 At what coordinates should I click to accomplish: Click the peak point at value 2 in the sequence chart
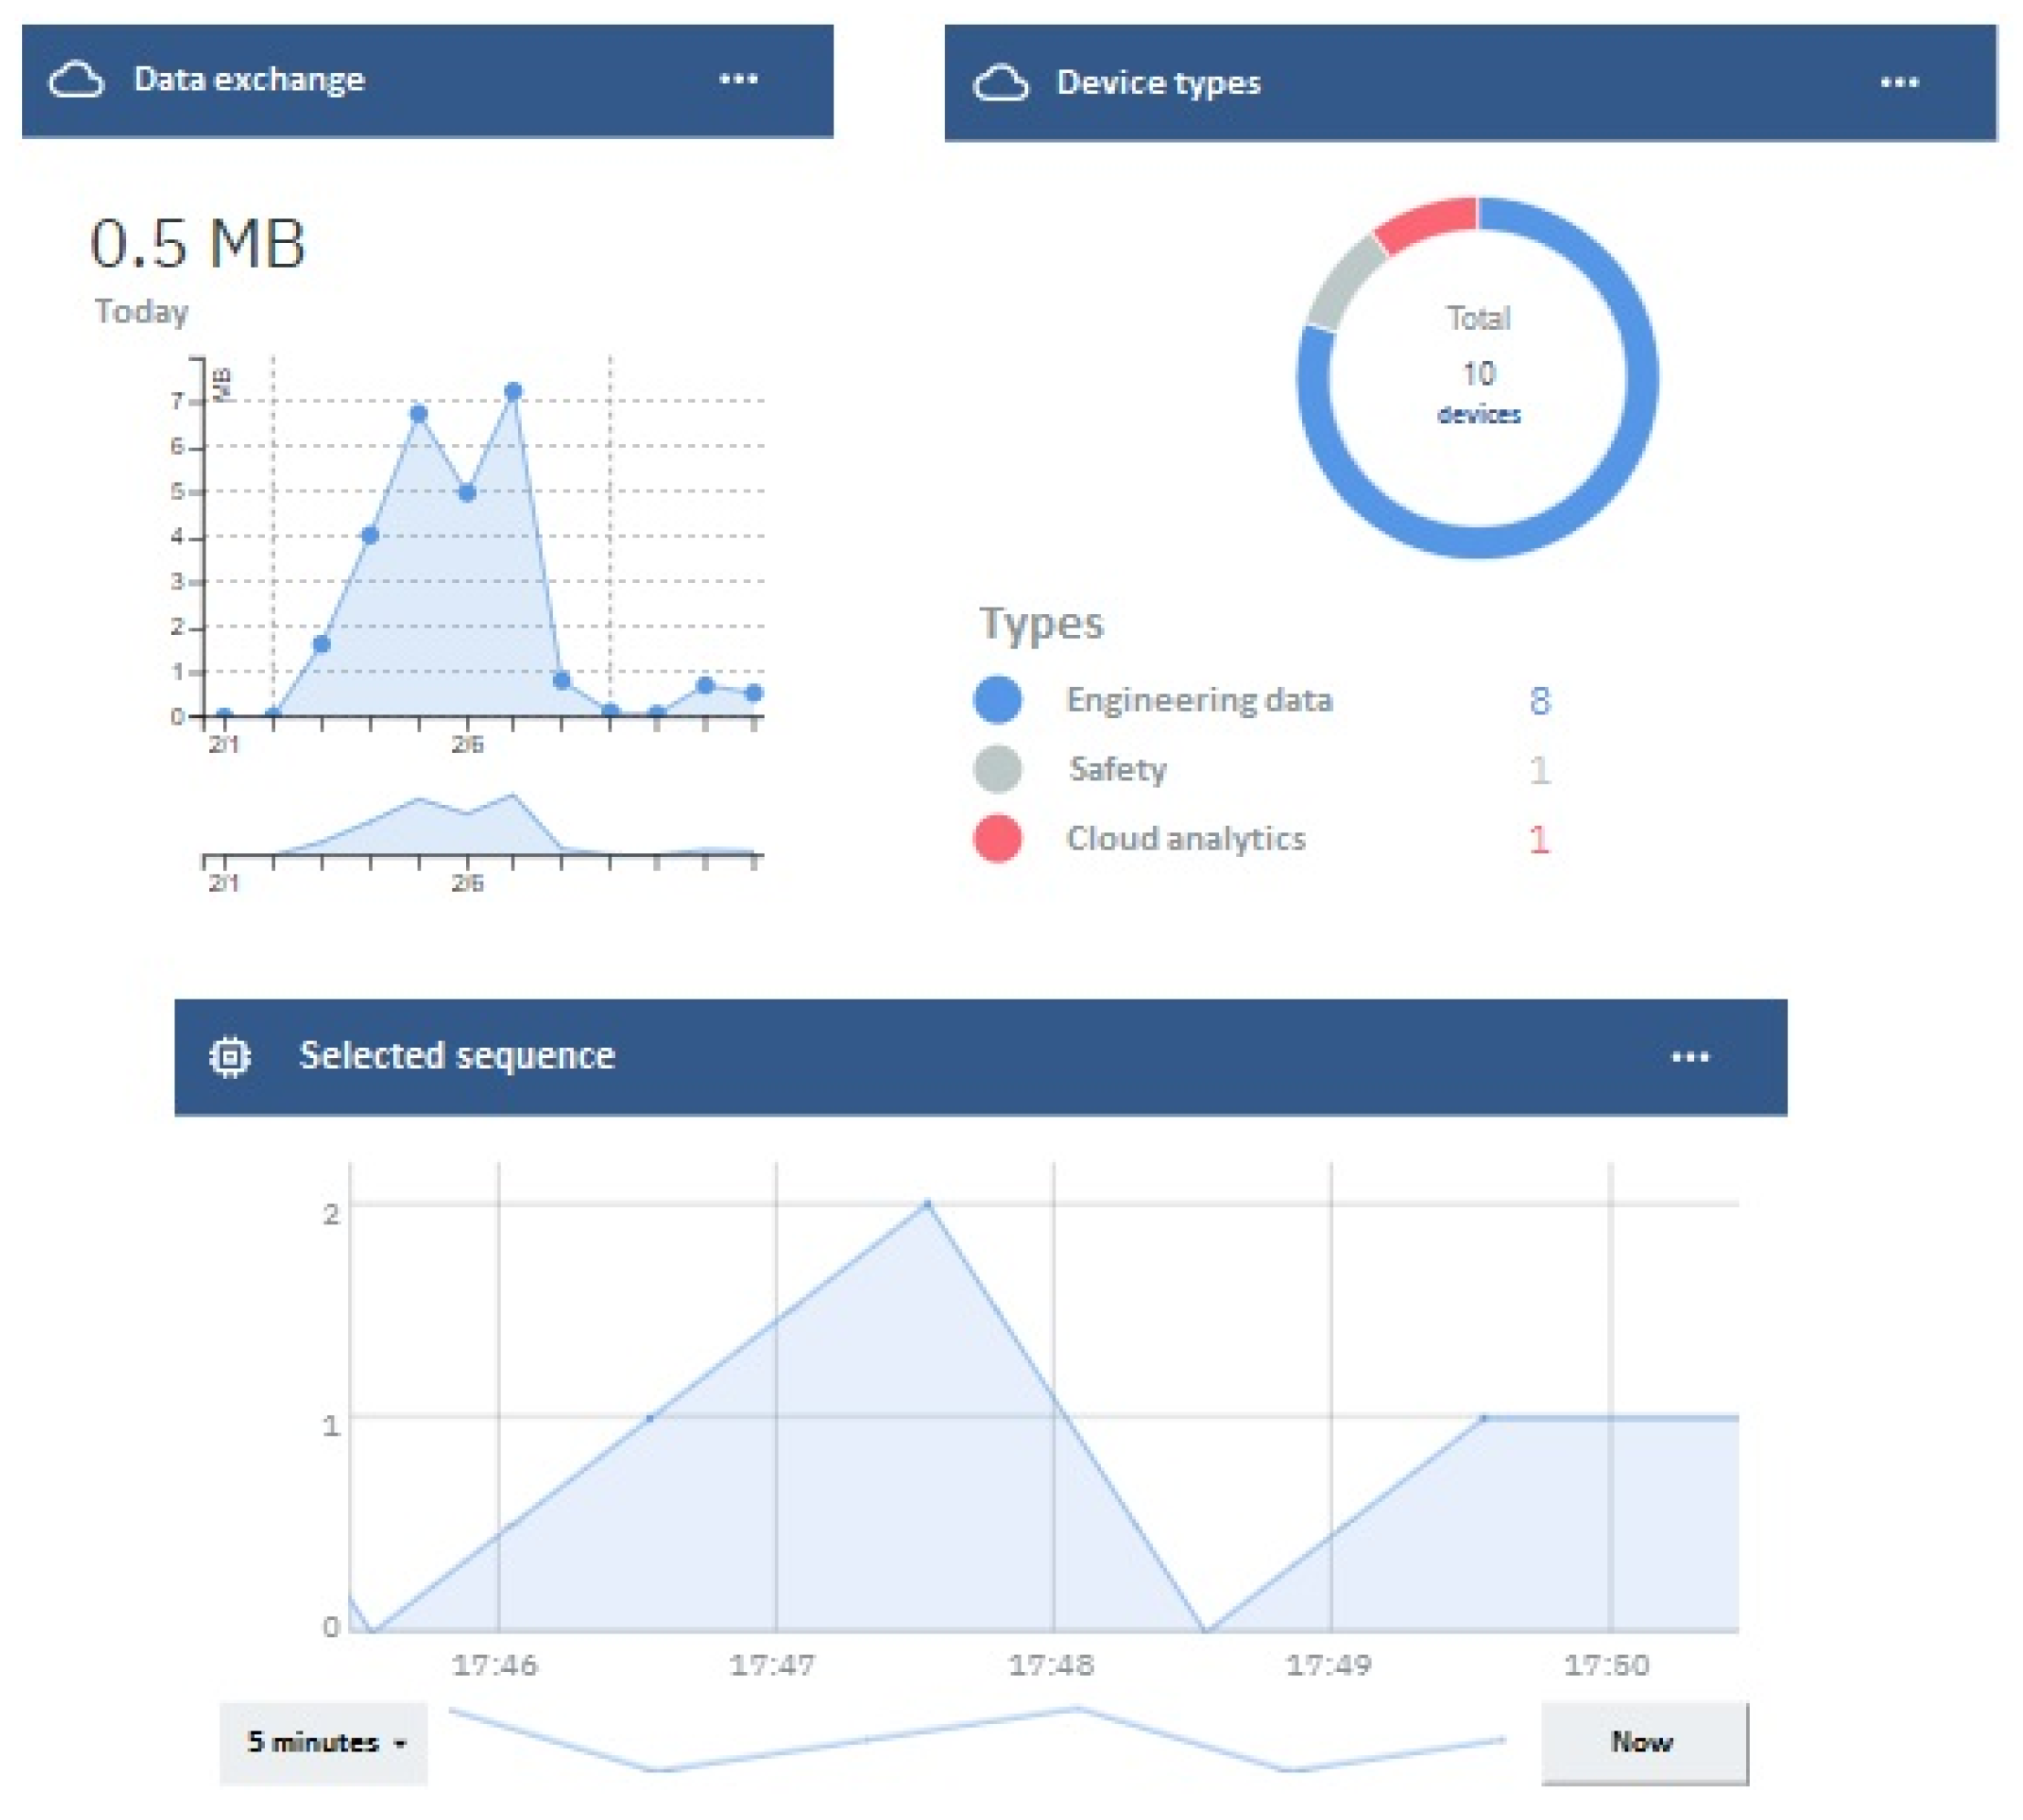927,1204
